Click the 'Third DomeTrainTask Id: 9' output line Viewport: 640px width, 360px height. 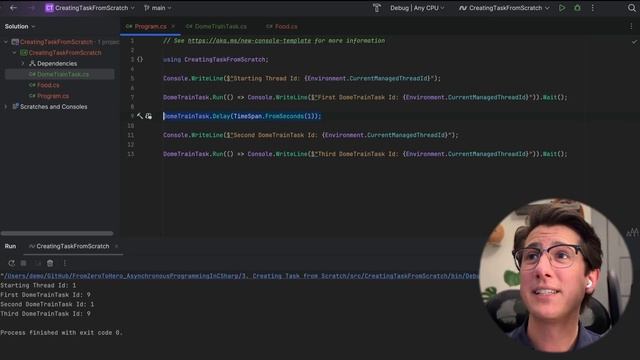click(x=45, y=313)
